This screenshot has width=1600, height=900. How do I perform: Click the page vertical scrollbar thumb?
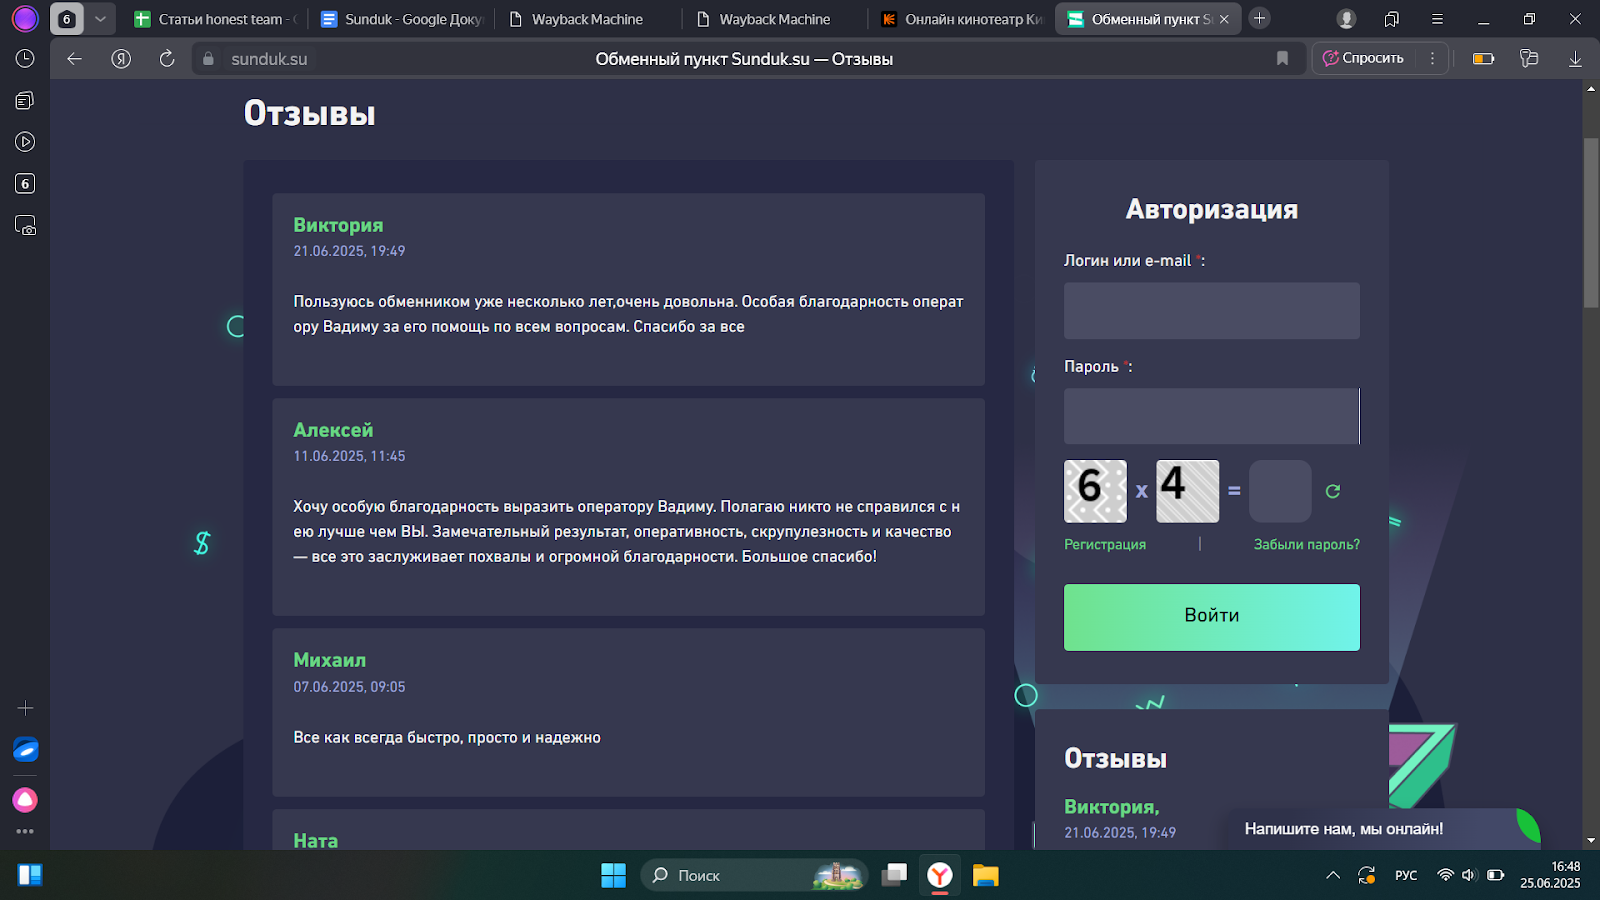pyautogui.click(x=1591, y=222)
